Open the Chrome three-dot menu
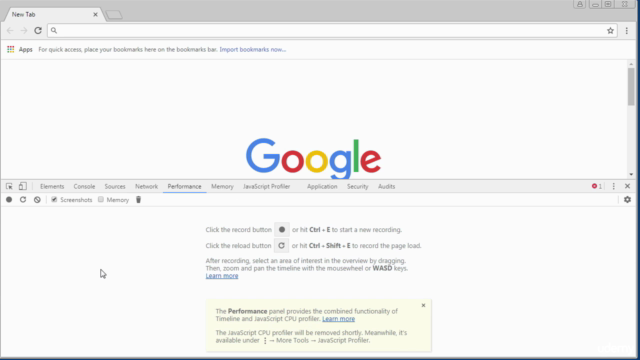The height and width of the screenshot is (360, 640). pyautogui.click(x=627, y=31)
